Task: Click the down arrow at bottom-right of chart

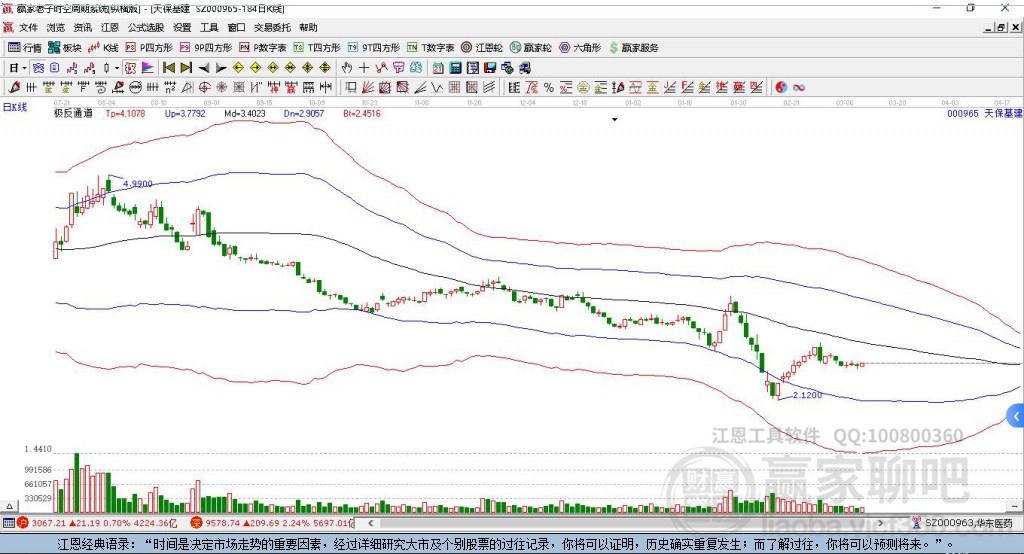Action: pyautogui.click(x=1014, y=506)
